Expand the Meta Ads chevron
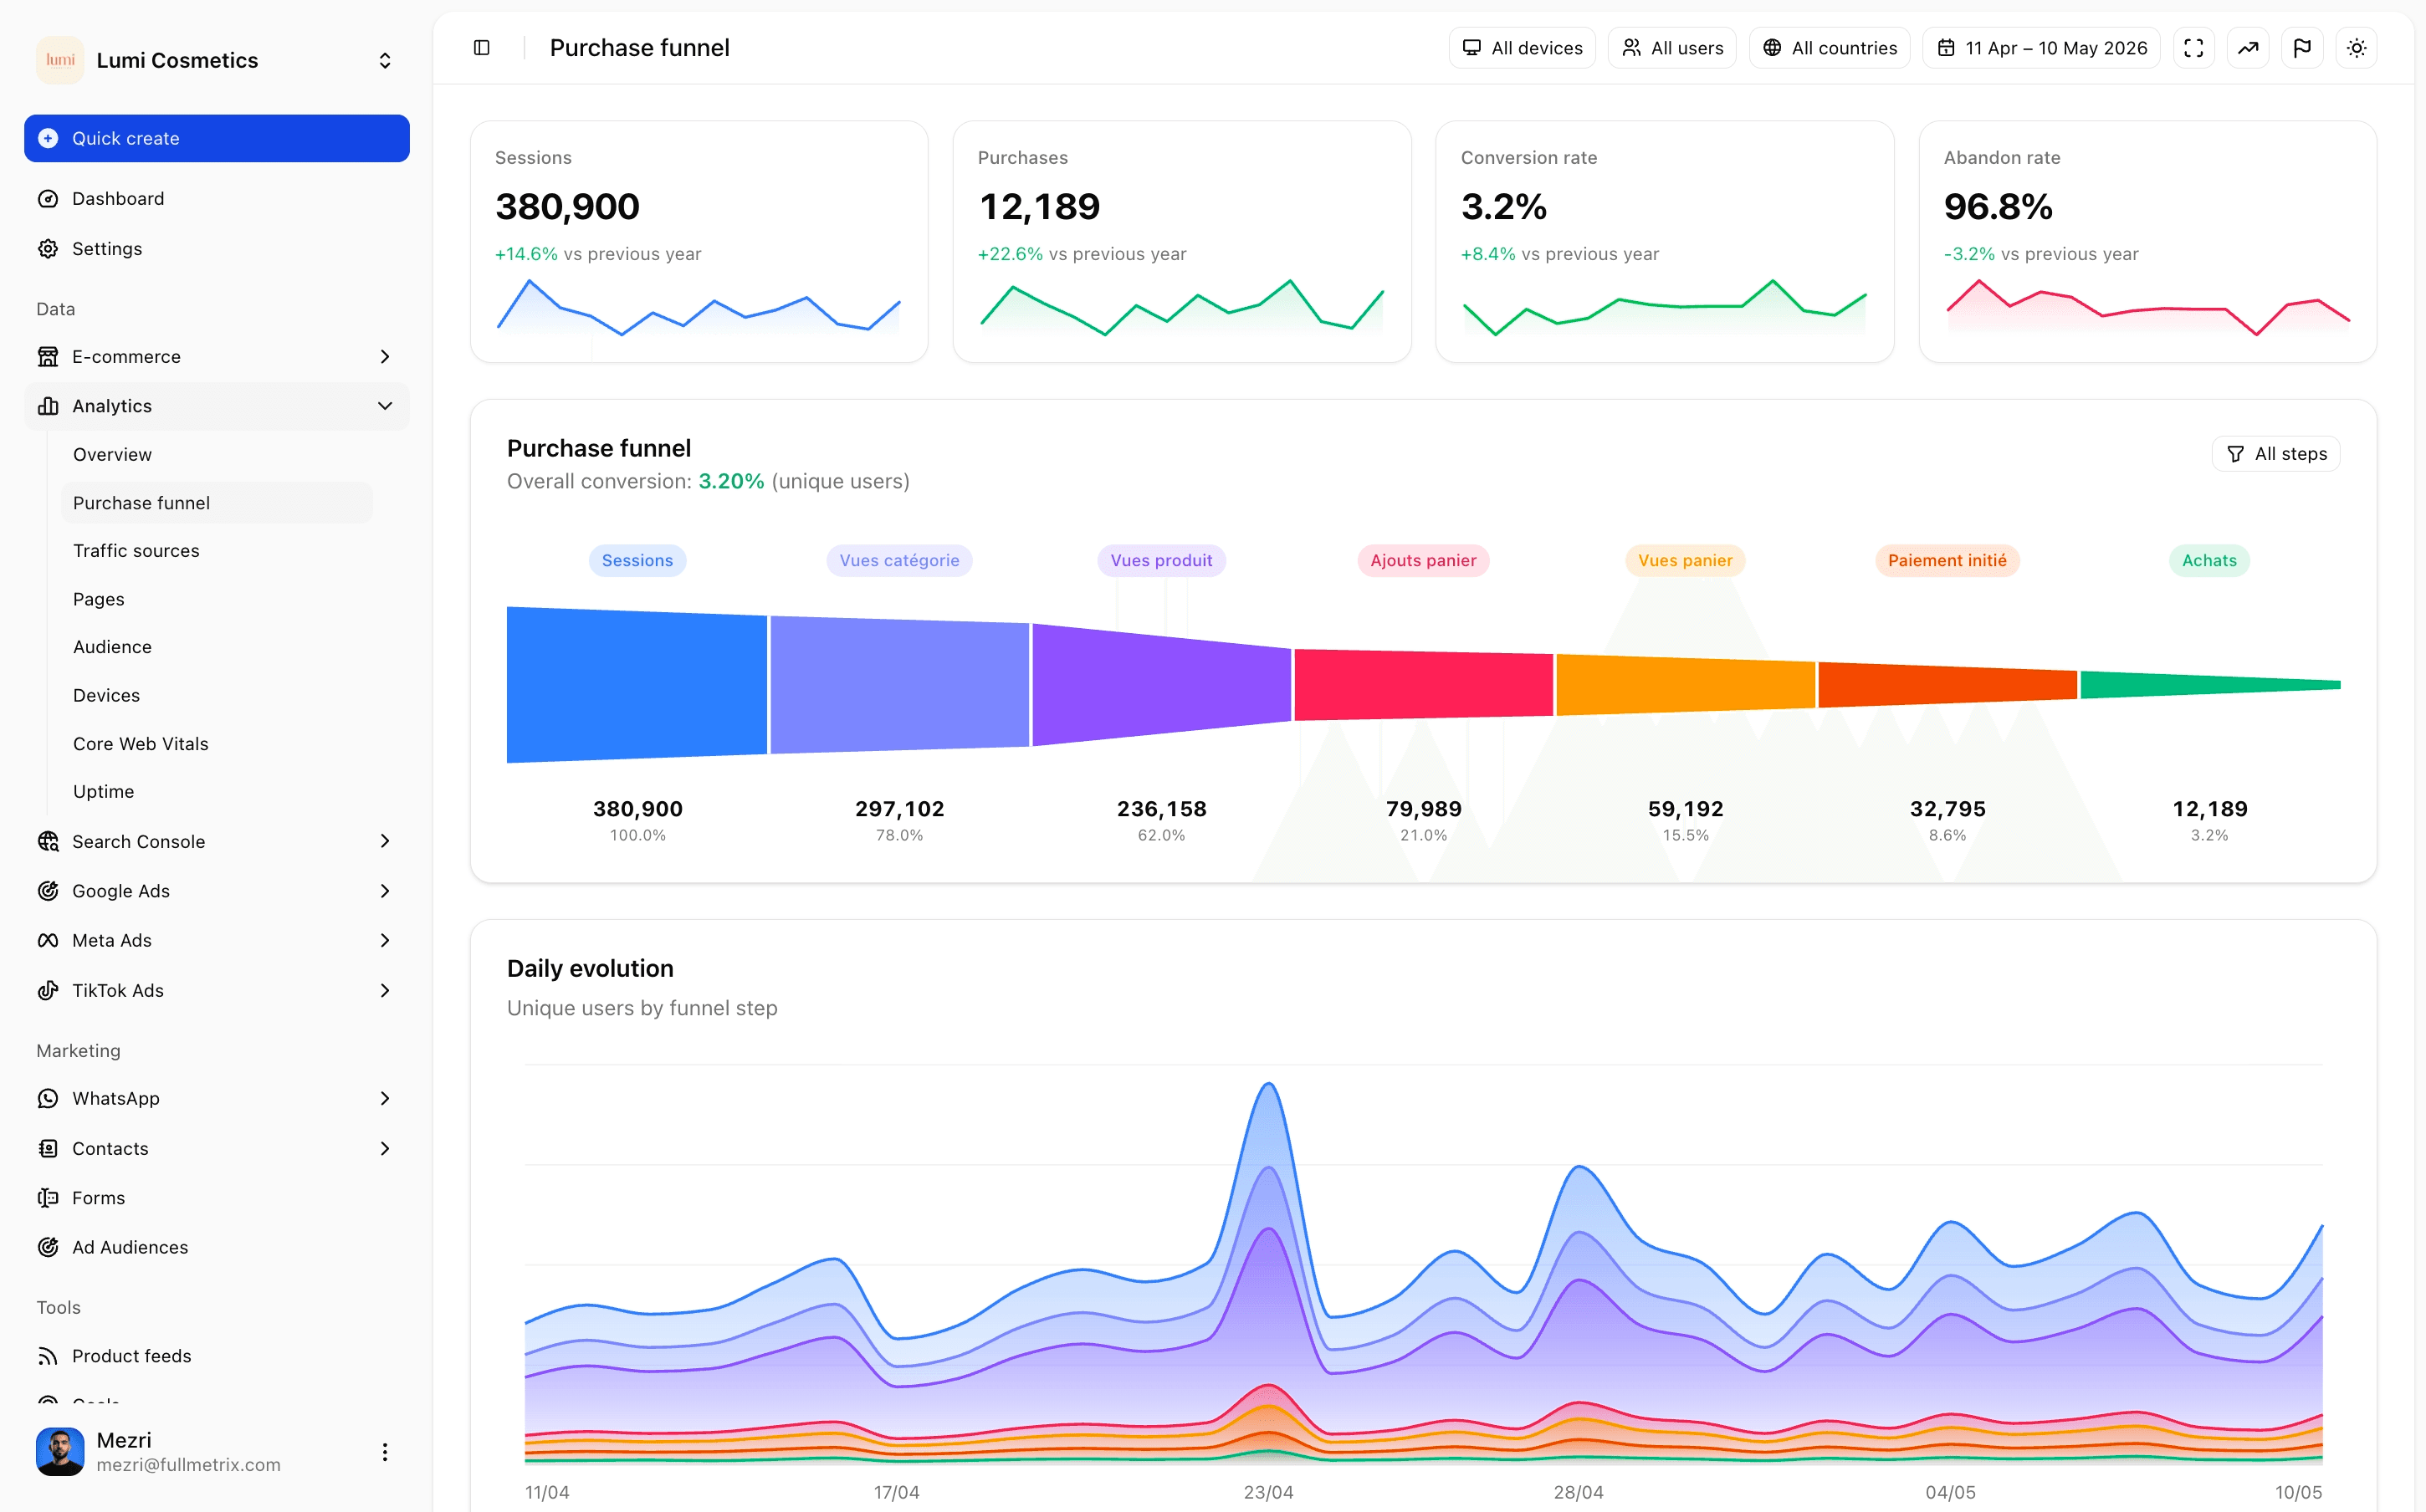Screen dimensions: 2426x1512 [x=385, y=940]
